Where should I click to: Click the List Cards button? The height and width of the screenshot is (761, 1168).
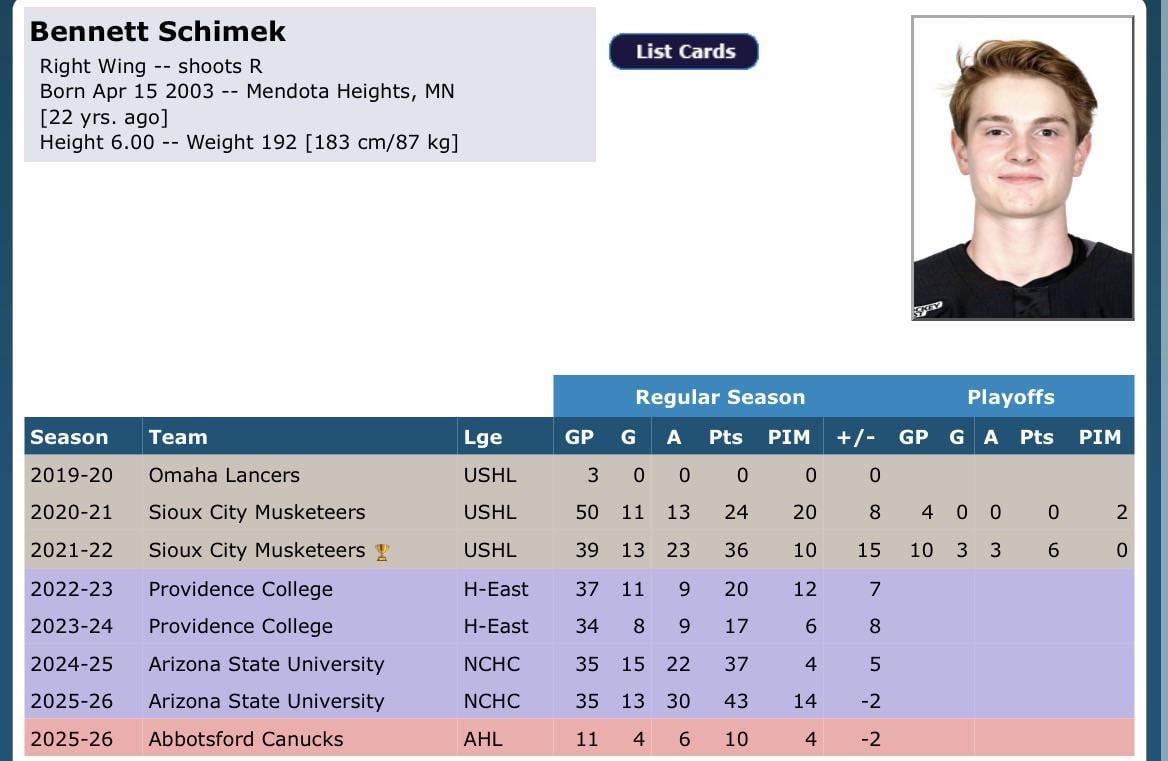[x=684, y=52]
